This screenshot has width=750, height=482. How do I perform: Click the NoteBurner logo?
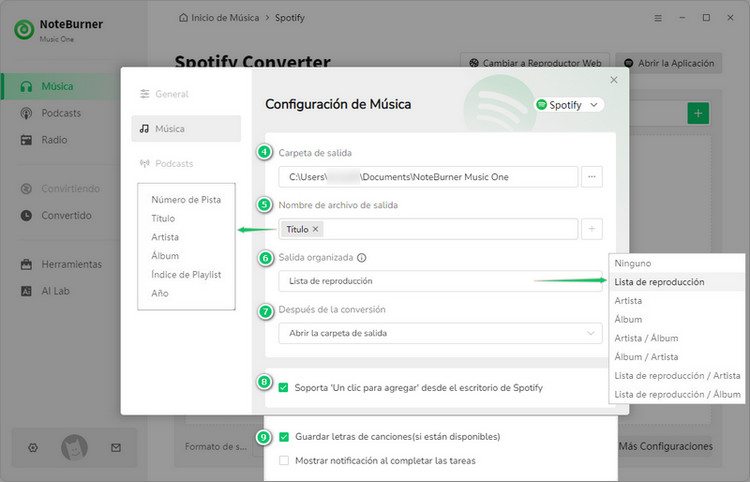[x=24, y=30]
